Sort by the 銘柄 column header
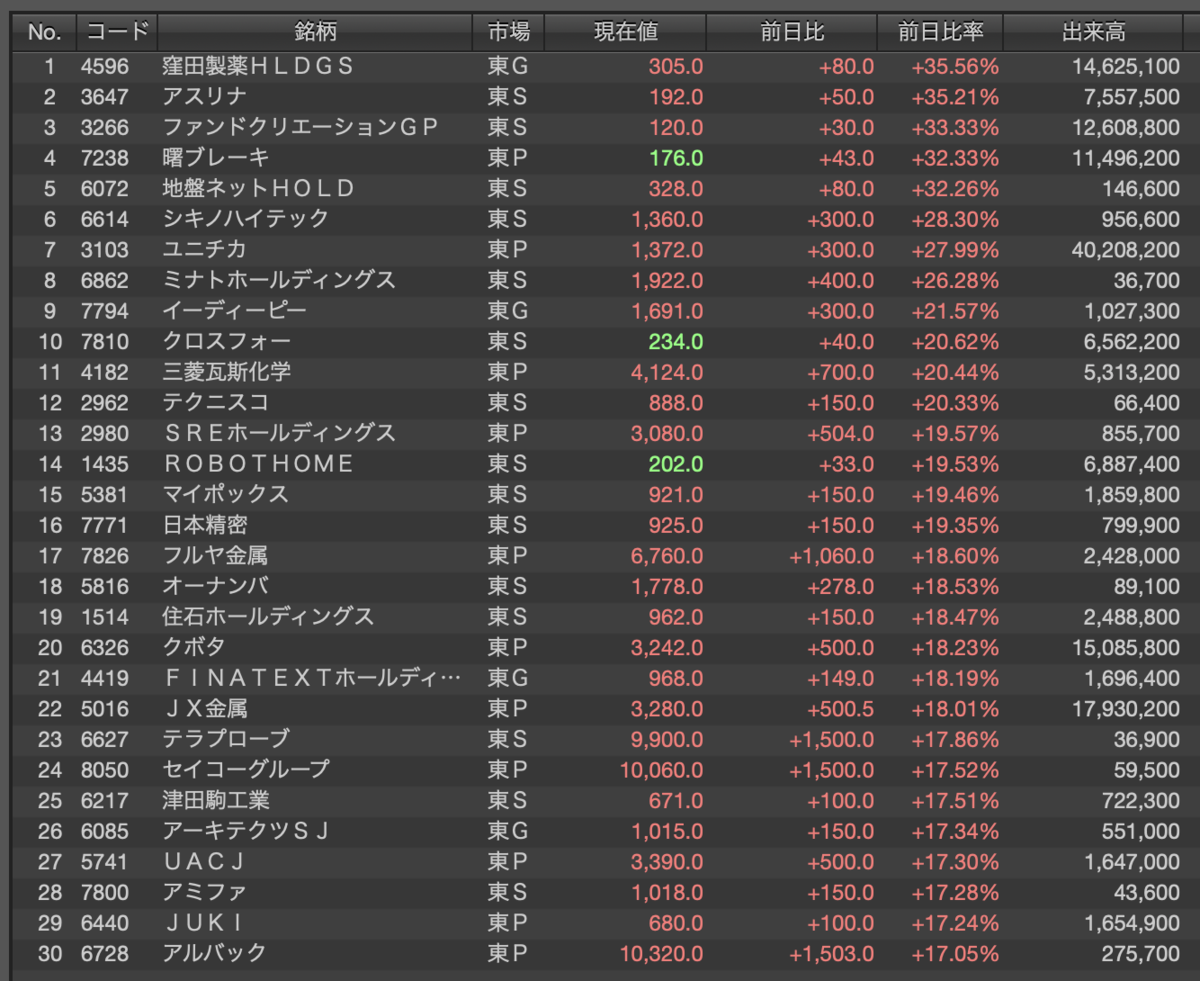The height and width of the screenshot is (981, 1200). 315,32
